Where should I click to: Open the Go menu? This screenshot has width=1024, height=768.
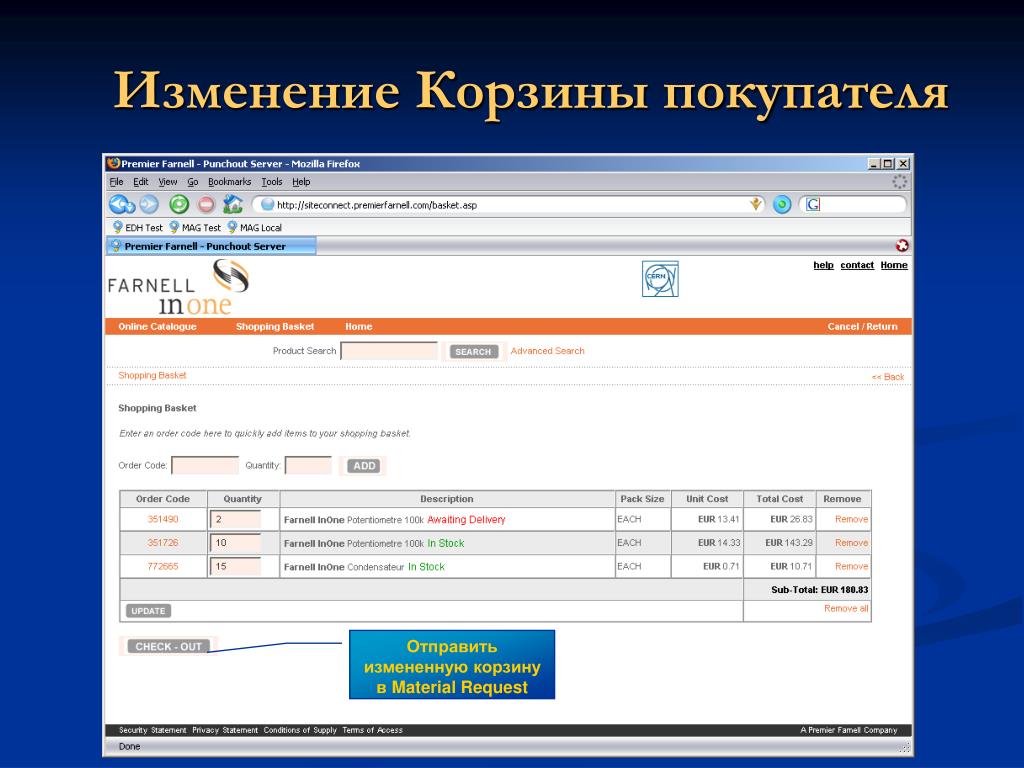[x=193, y=182]
